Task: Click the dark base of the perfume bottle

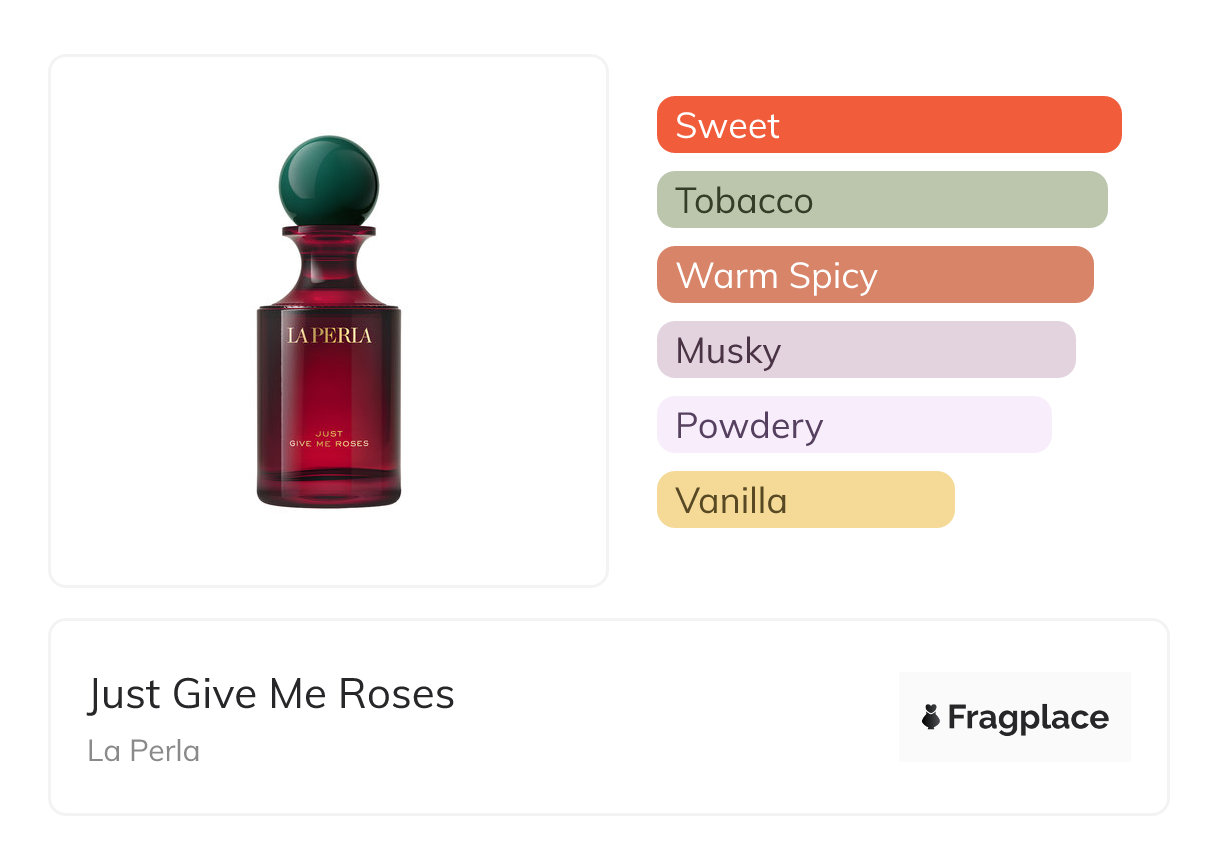Action: pos(329,494)
